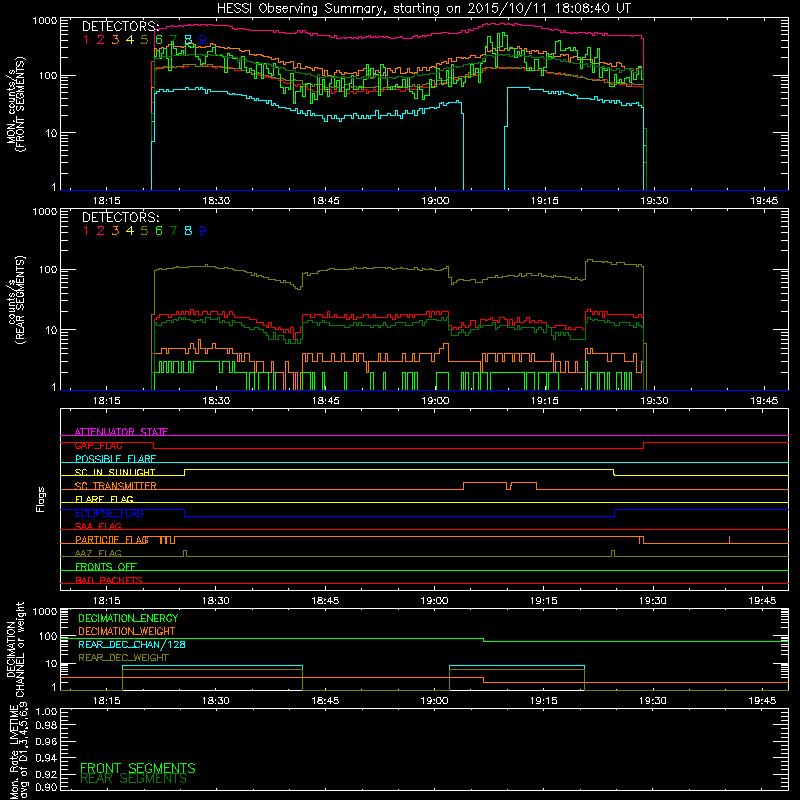Click the DETECTORS: label in rear segments plot
800x800 pixels.
pos(121,218)
